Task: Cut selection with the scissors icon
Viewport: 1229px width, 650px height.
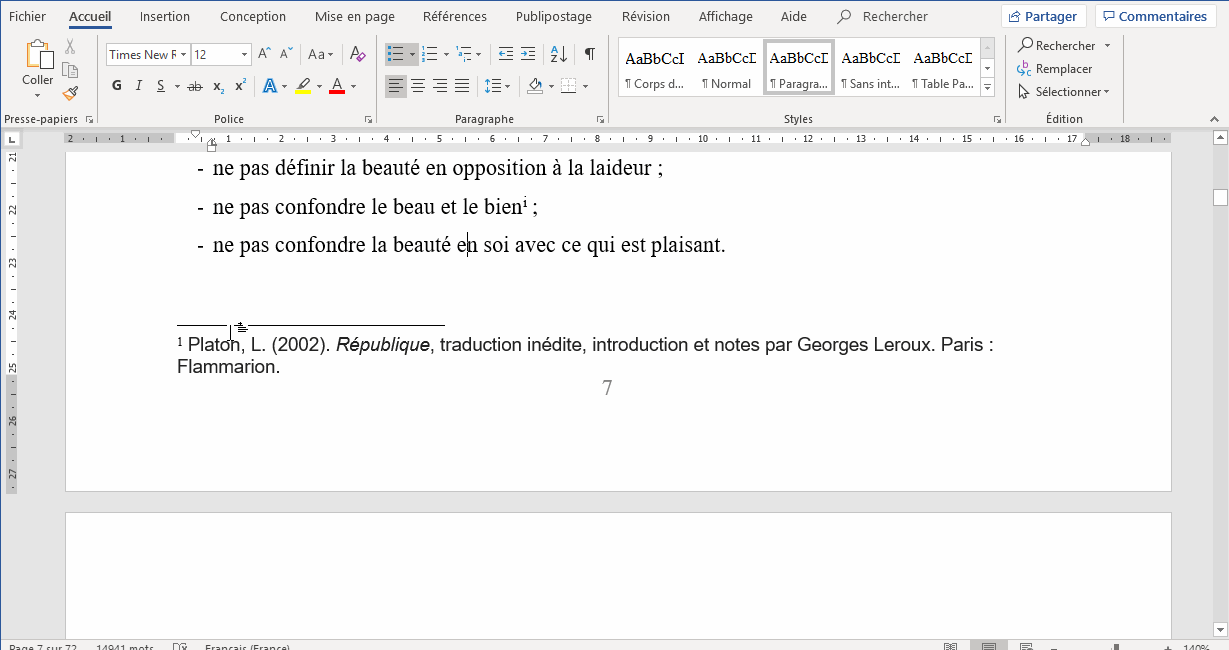Action: [70, 46]
